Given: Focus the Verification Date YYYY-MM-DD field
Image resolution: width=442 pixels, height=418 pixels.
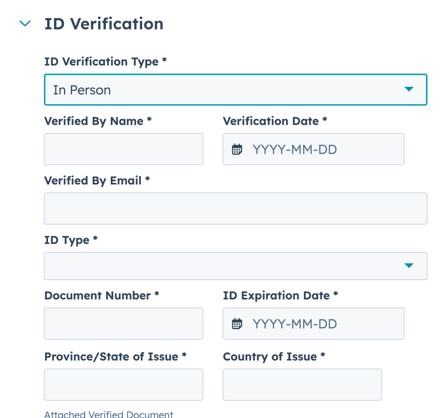Looking at the screenshot, I should (313, 149).
